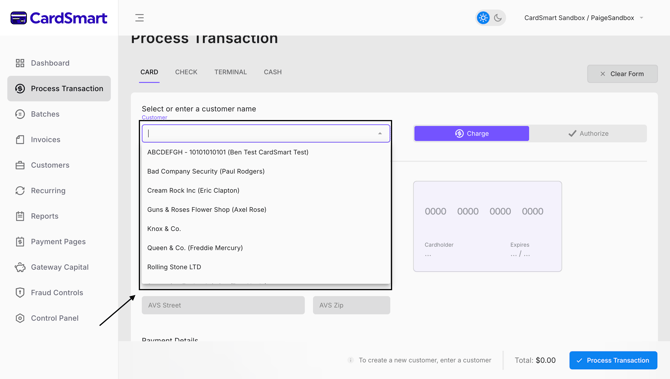Toggle the hamburger sidebar menu
This screenshot has height=379, width=670.
tap(139, 18)
